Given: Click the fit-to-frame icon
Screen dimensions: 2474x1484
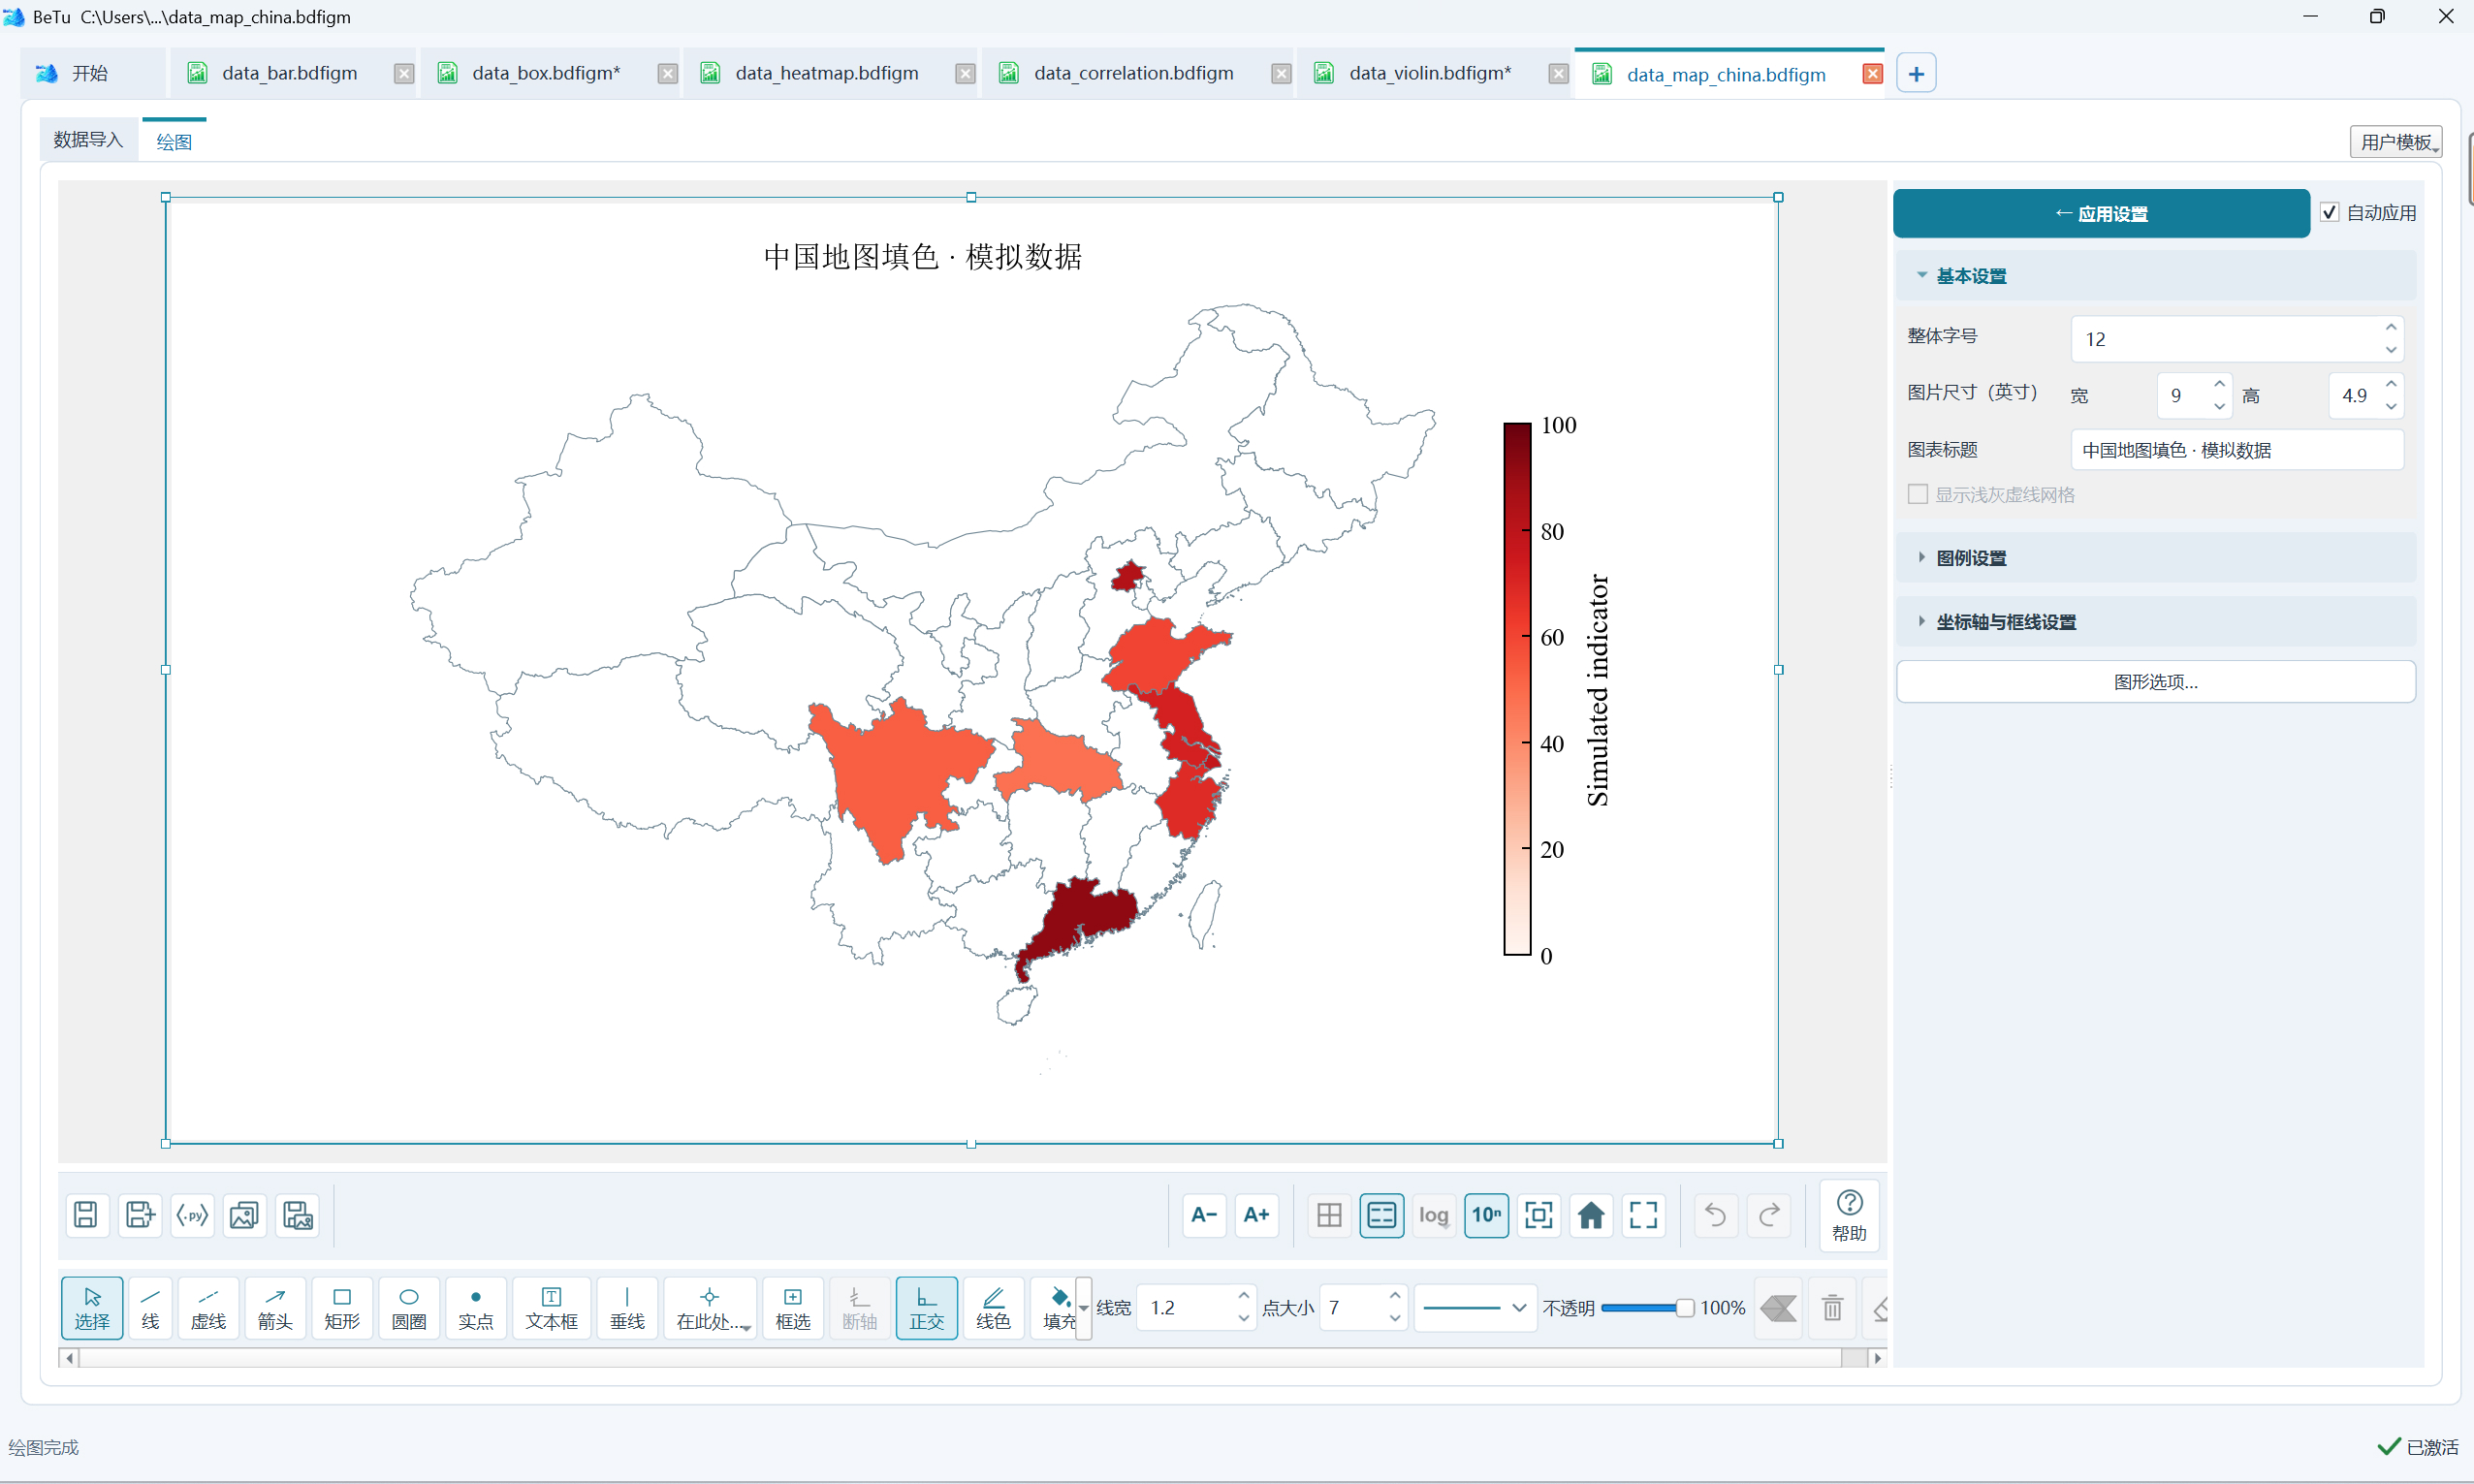Looking at the screenshot, I should tap(1538, 1215).
